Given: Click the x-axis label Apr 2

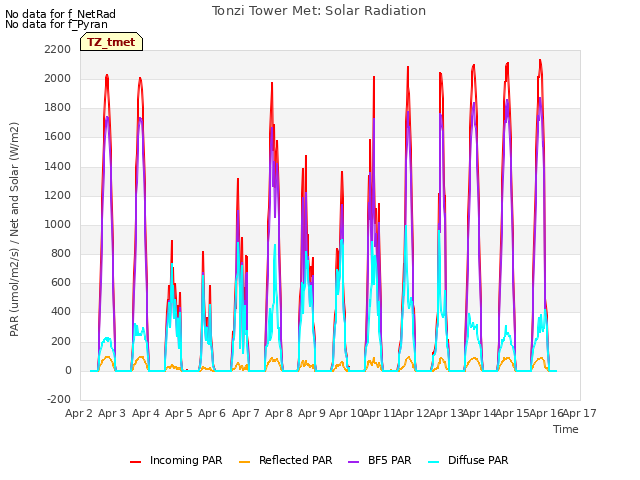Looking at the screenshot, I should click(x=79, y=413).
